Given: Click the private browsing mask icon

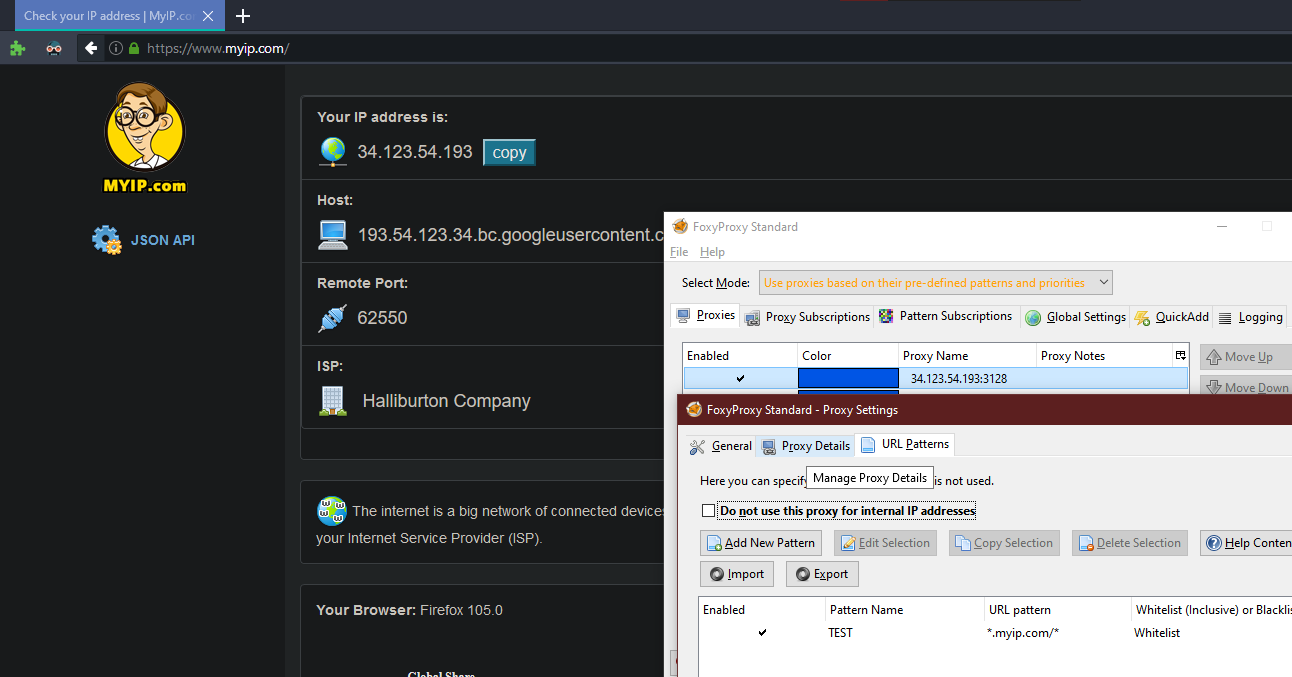Looking at the screenshot, I should 54,48.
